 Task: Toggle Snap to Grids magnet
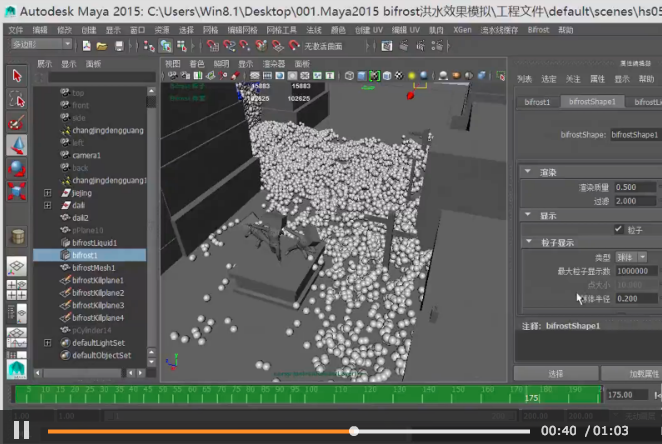[213, 46]
